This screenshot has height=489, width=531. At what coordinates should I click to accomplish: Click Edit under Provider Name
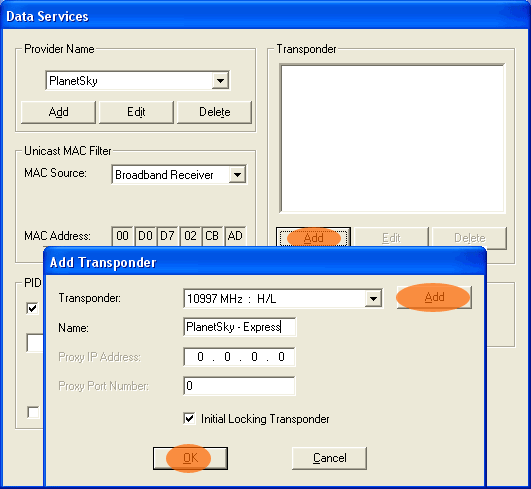(x=136, y=112)
